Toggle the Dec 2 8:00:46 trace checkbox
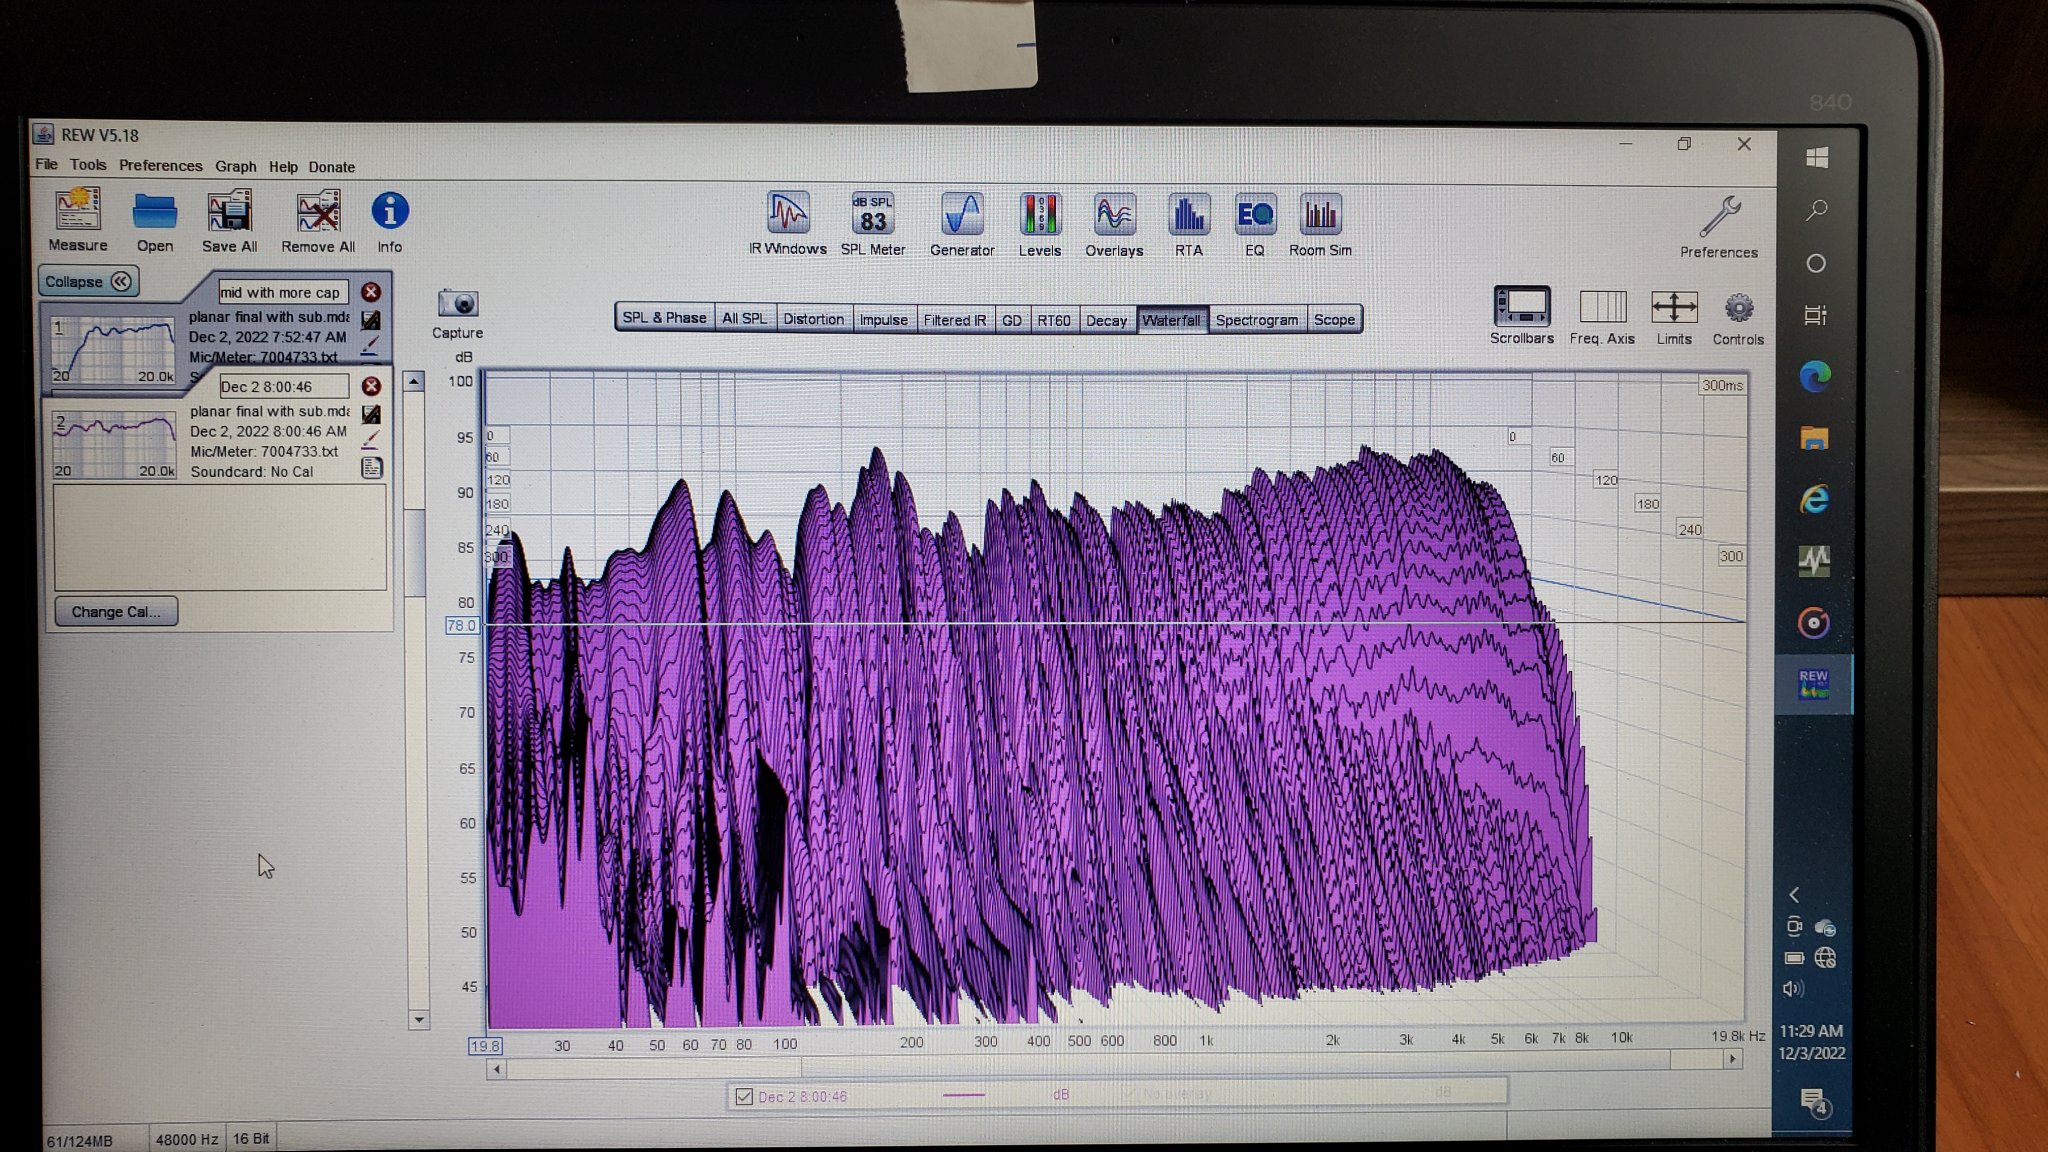This screenshot has width=2048, height=1152. 744,1096
